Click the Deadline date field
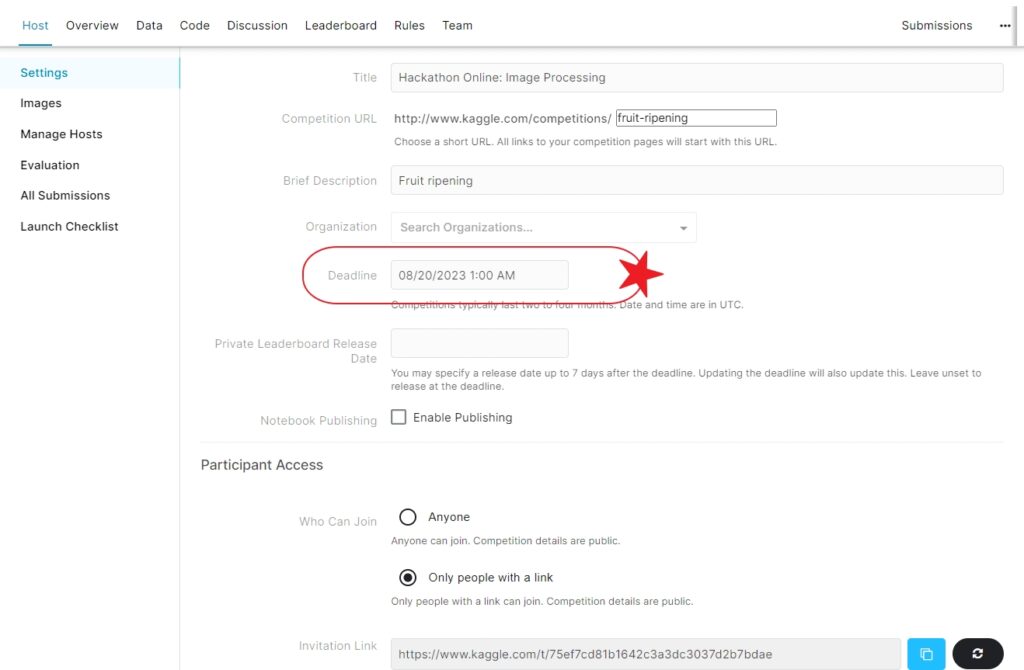Viewport: 1024px width, 670px height. 479,275
